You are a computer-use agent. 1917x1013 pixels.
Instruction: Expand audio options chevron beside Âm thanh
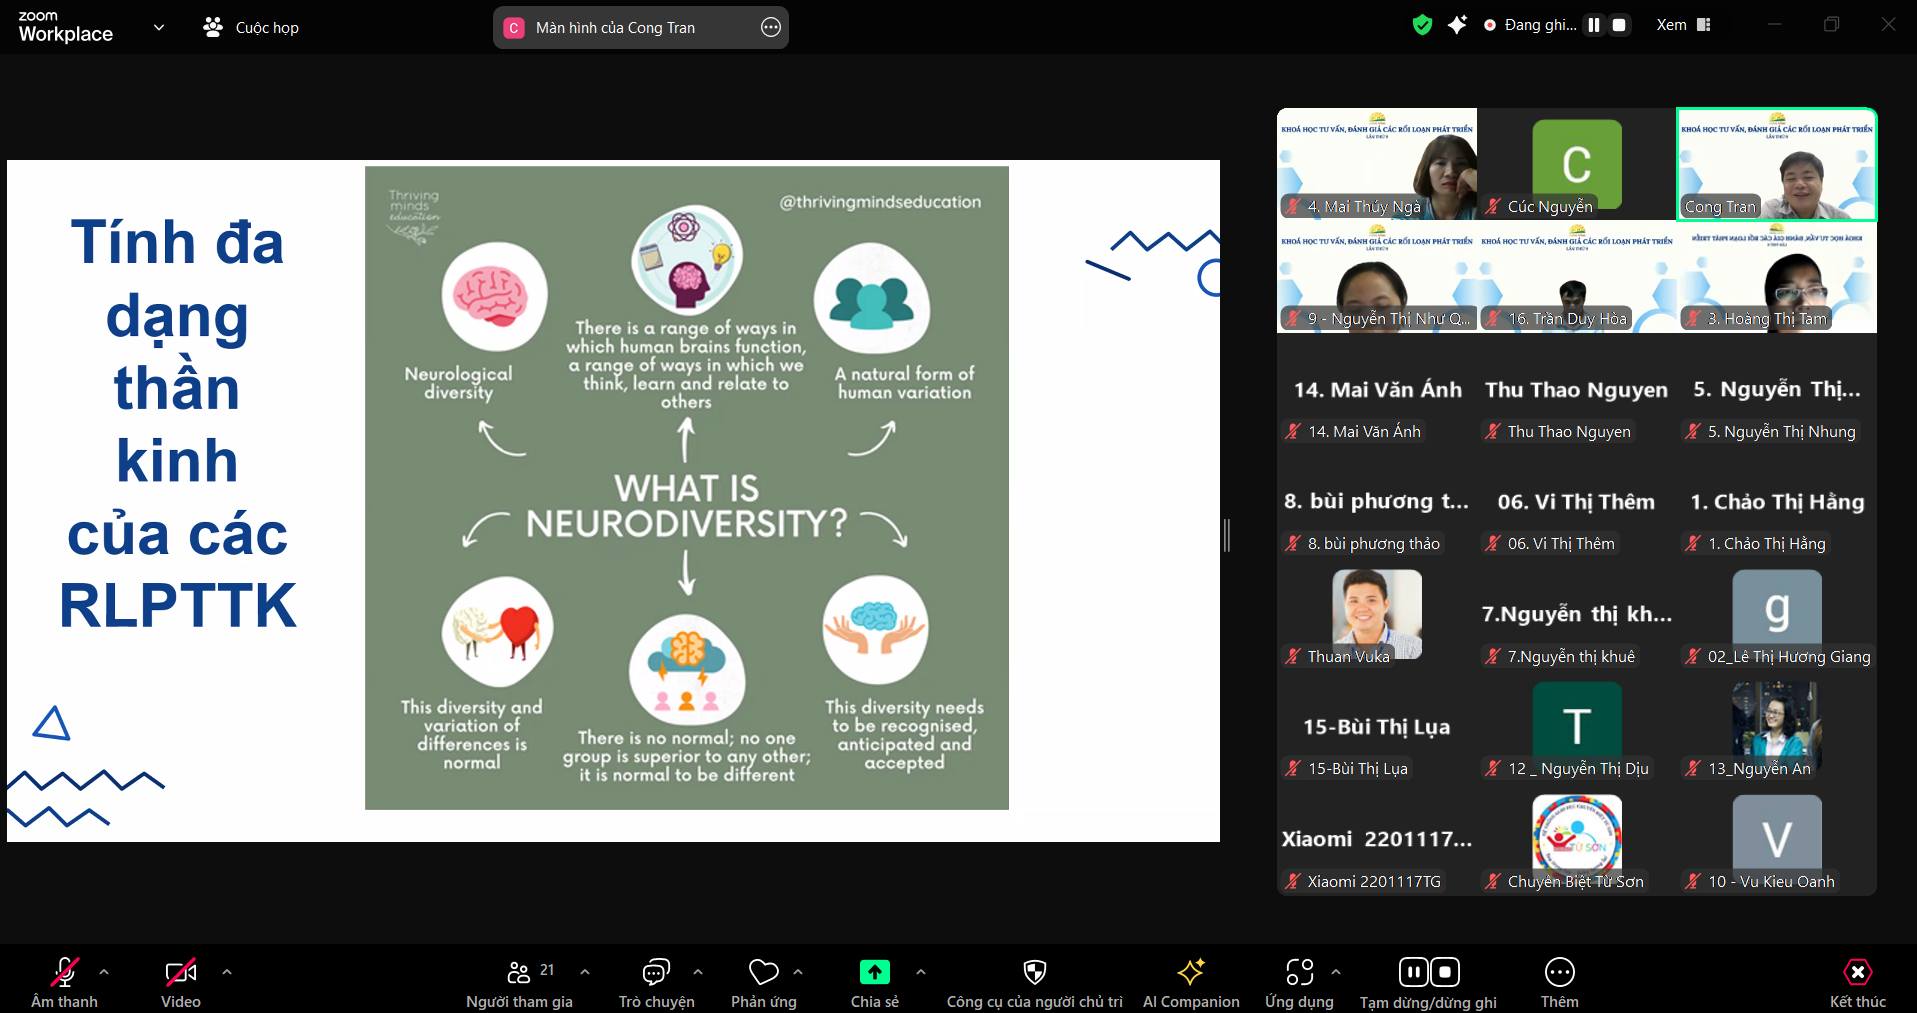point(104,972)
